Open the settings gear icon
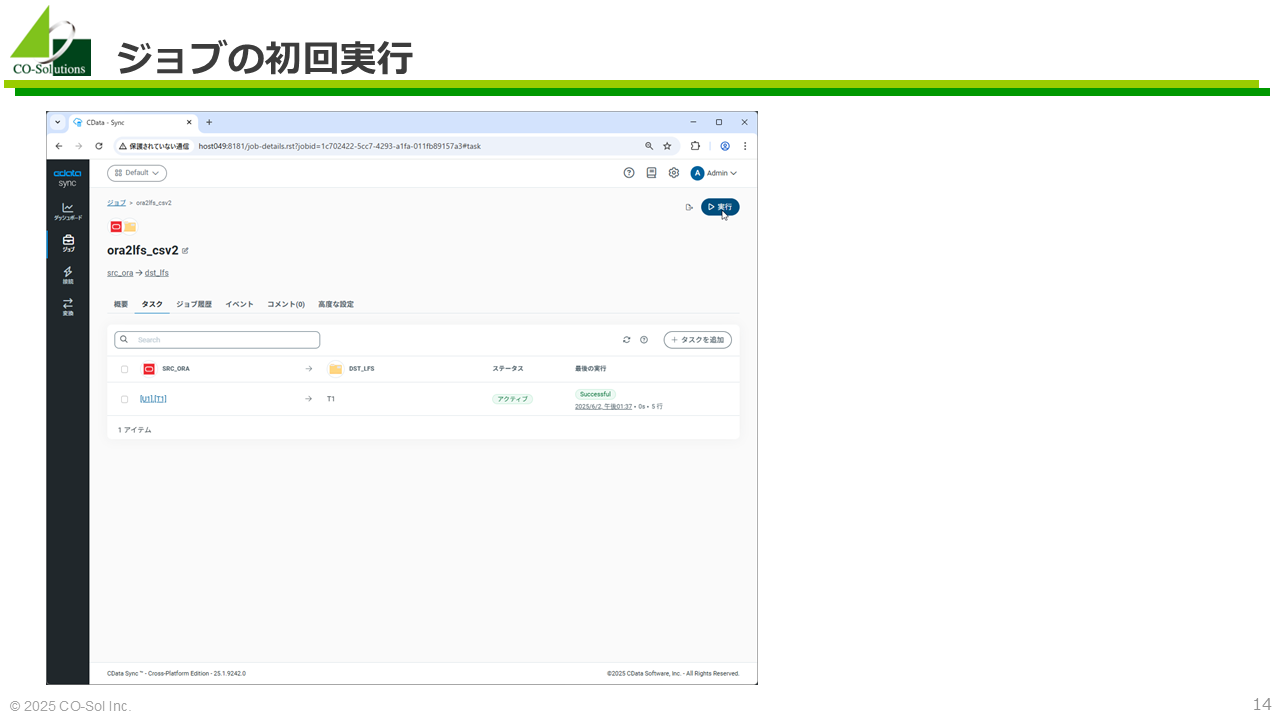The width and height of the screenshot is (1280, 720). click(673, 173)
